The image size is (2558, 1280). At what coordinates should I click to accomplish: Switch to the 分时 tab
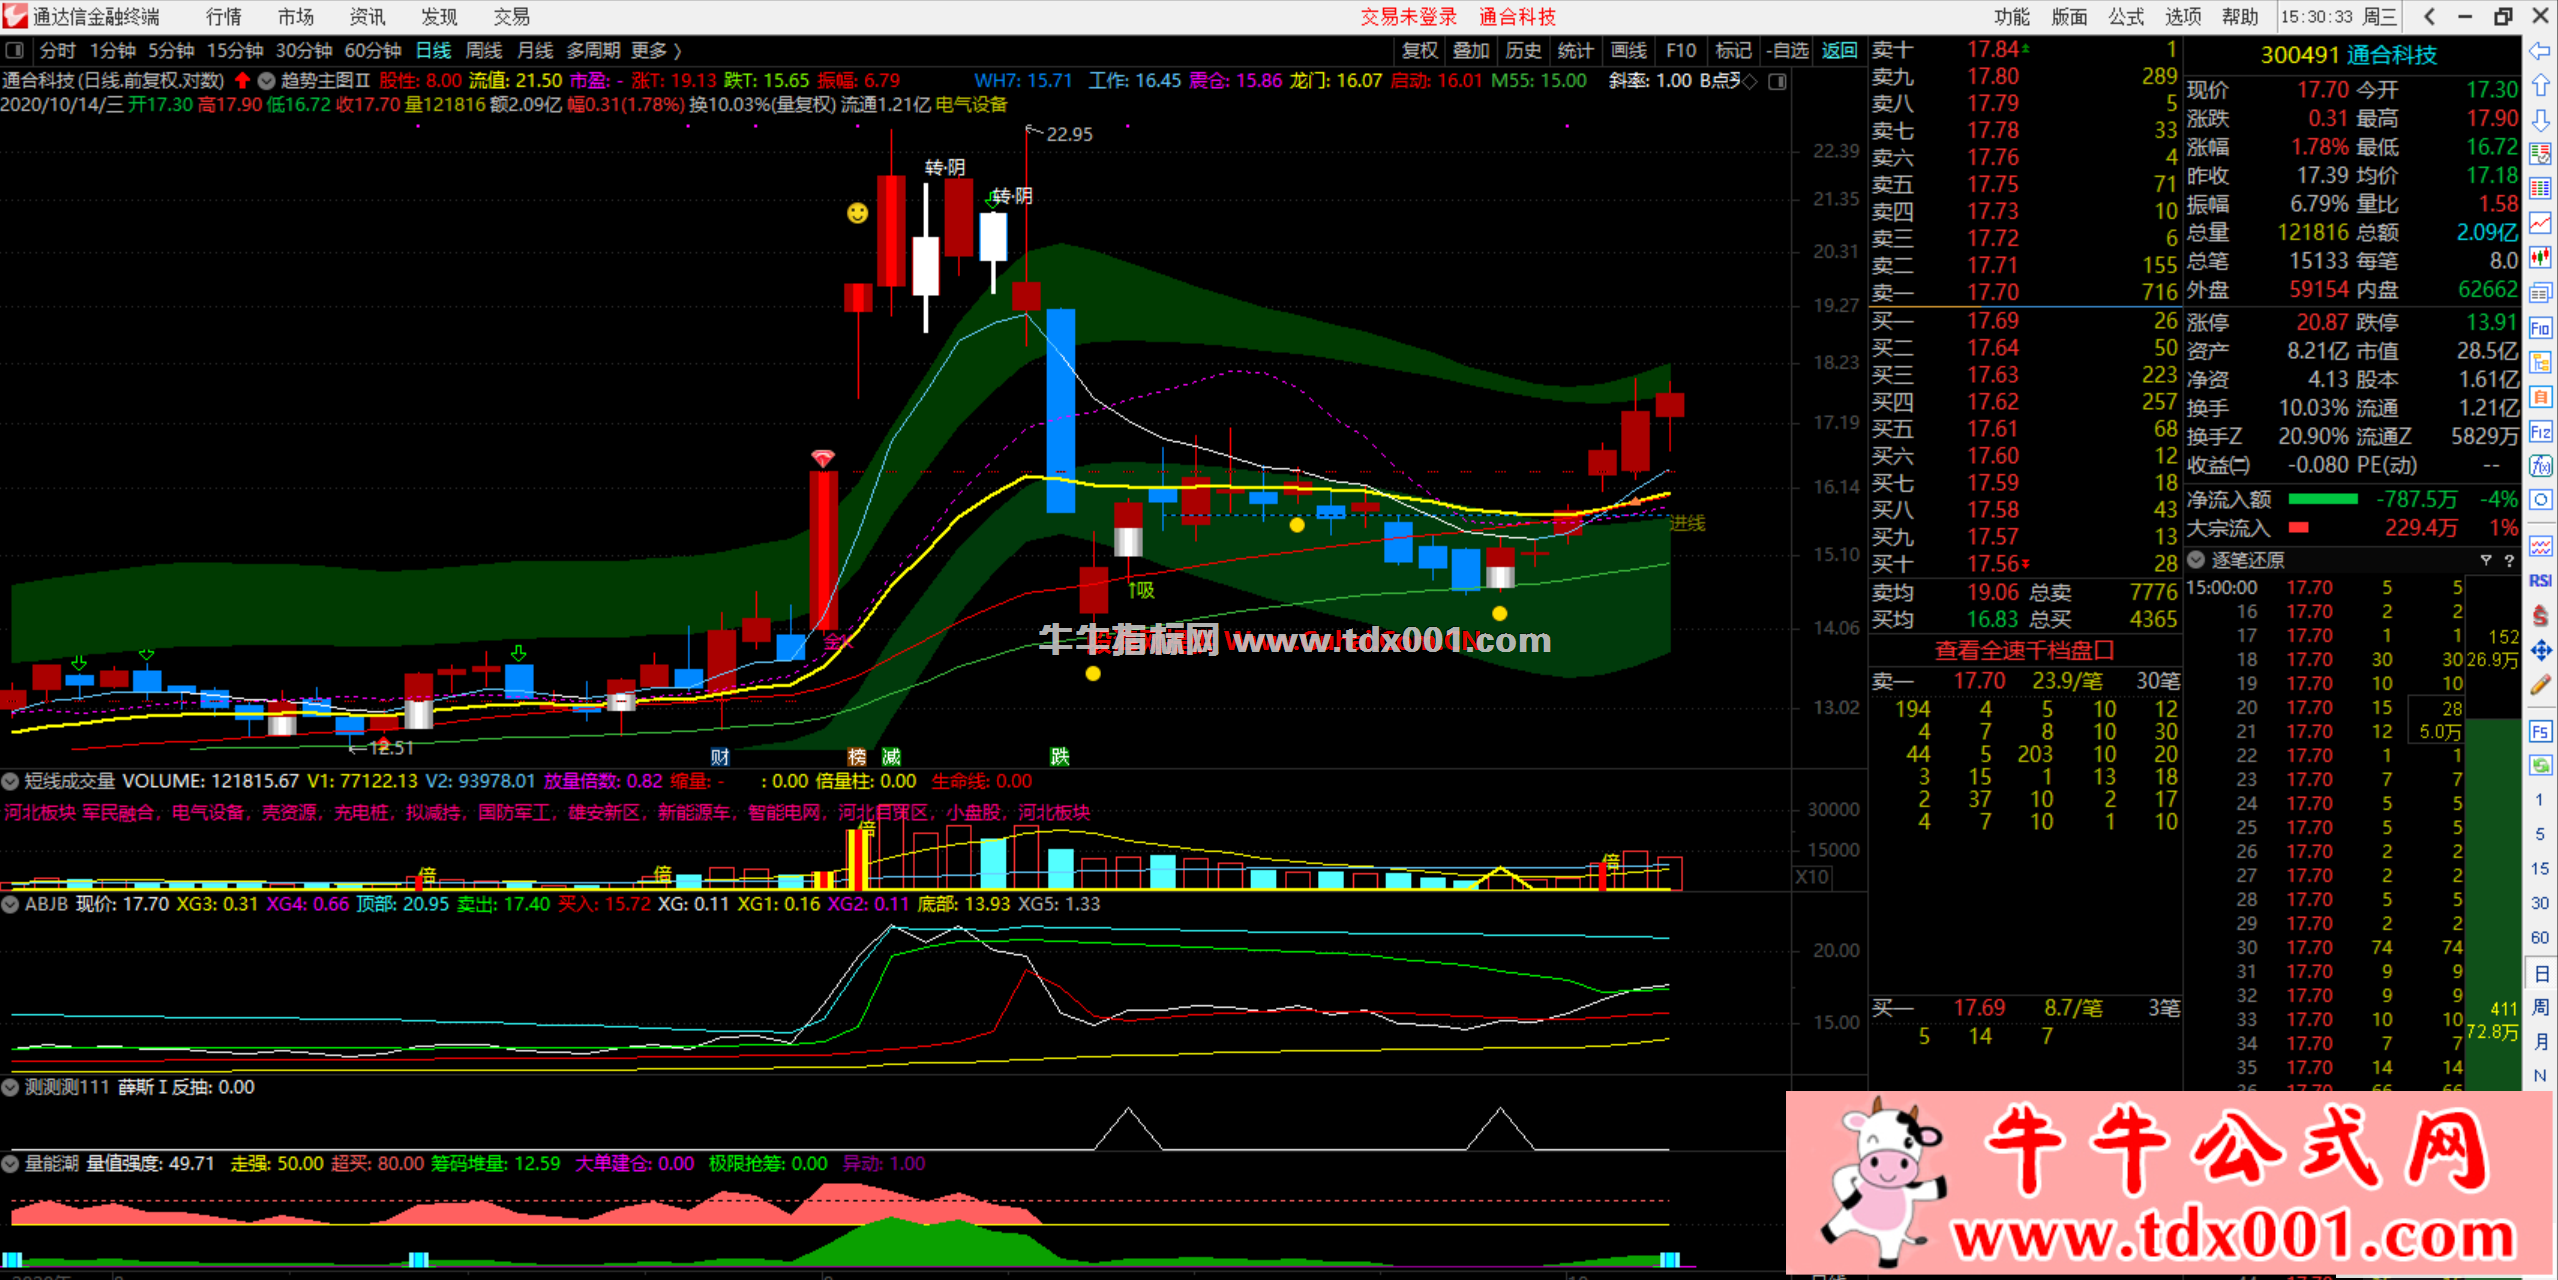58,50
